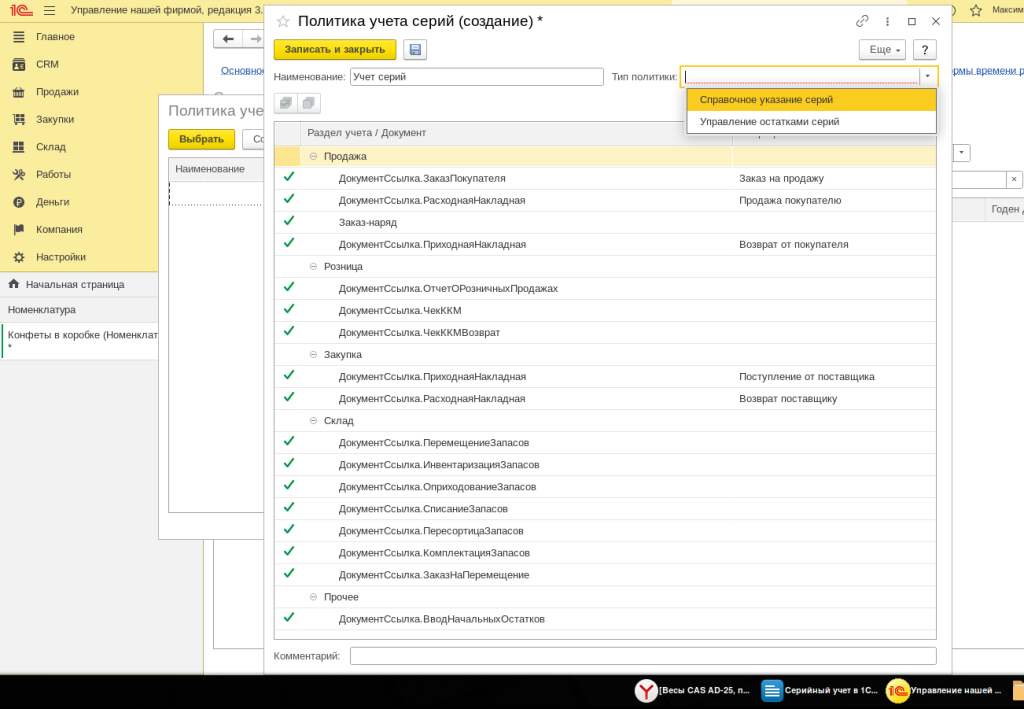This screenshot has height=709, width=1024.
Task: Open the three-dots menu in dialog header
Action: pyautogui.click(x=887, y=22)
